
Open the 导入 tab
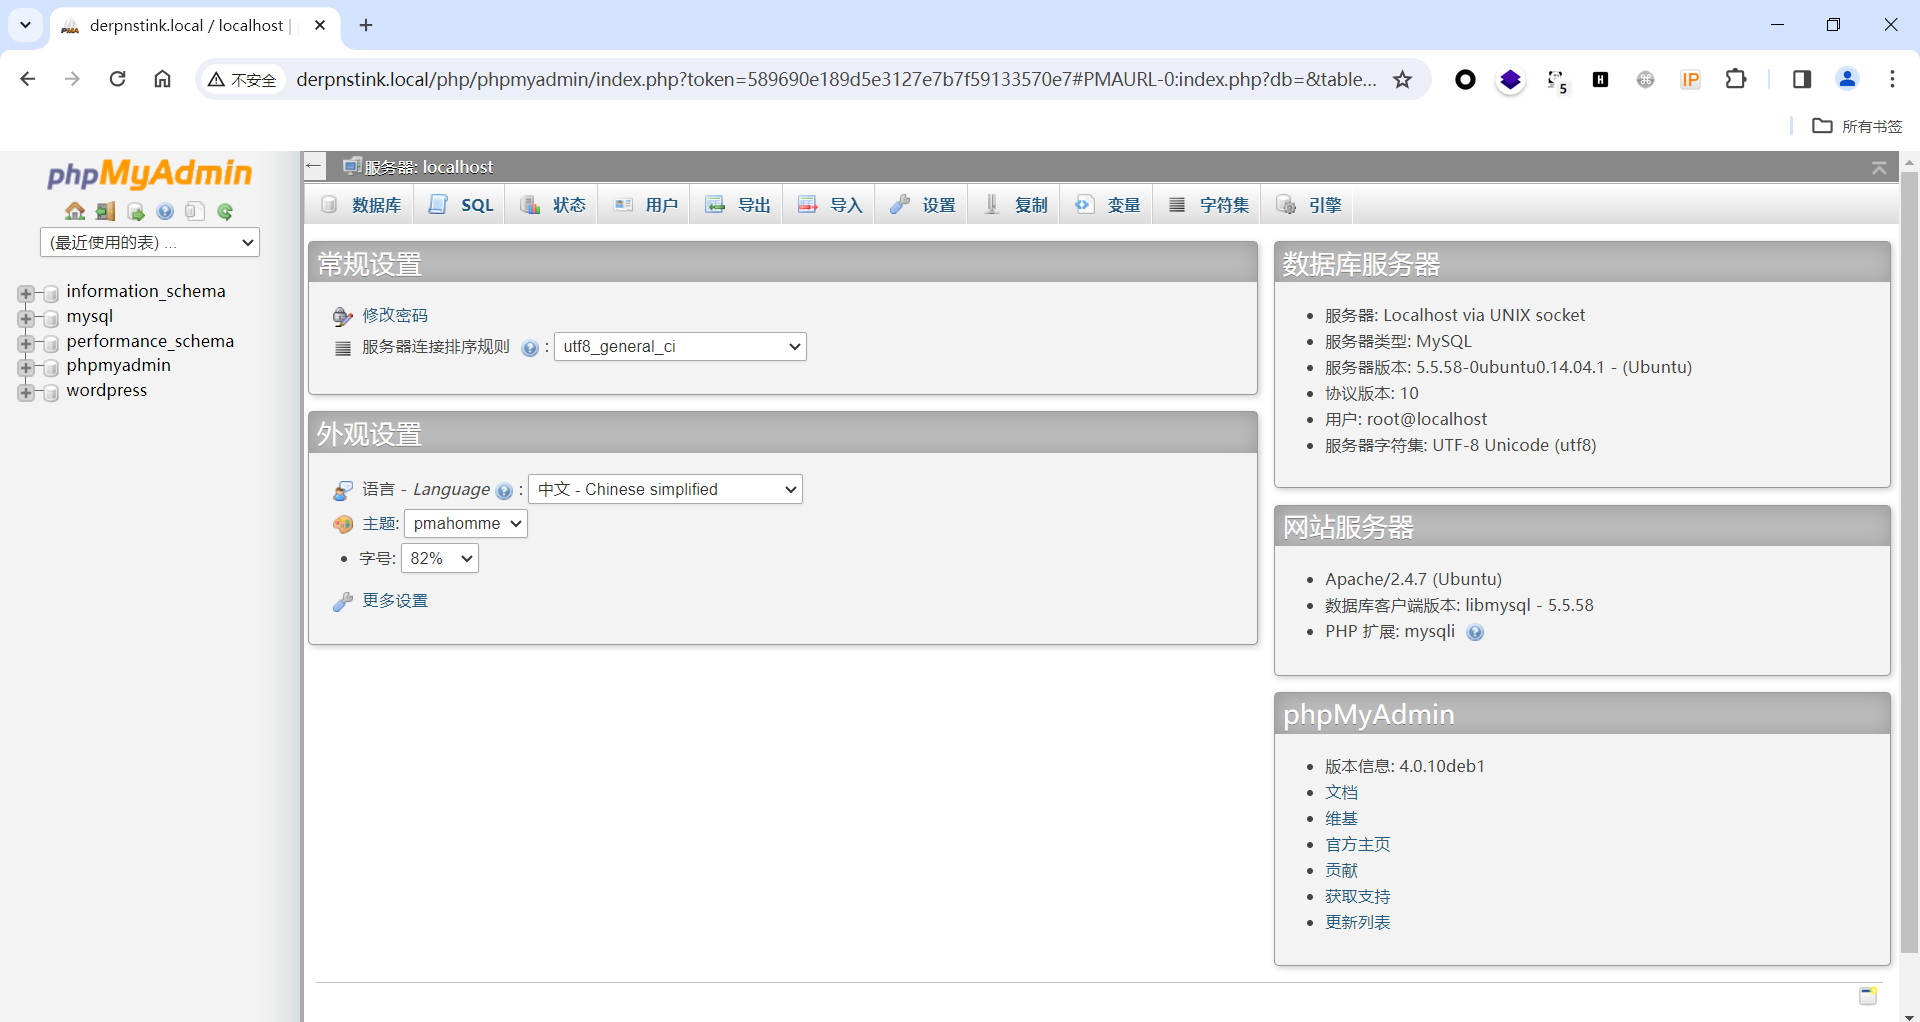830,205
